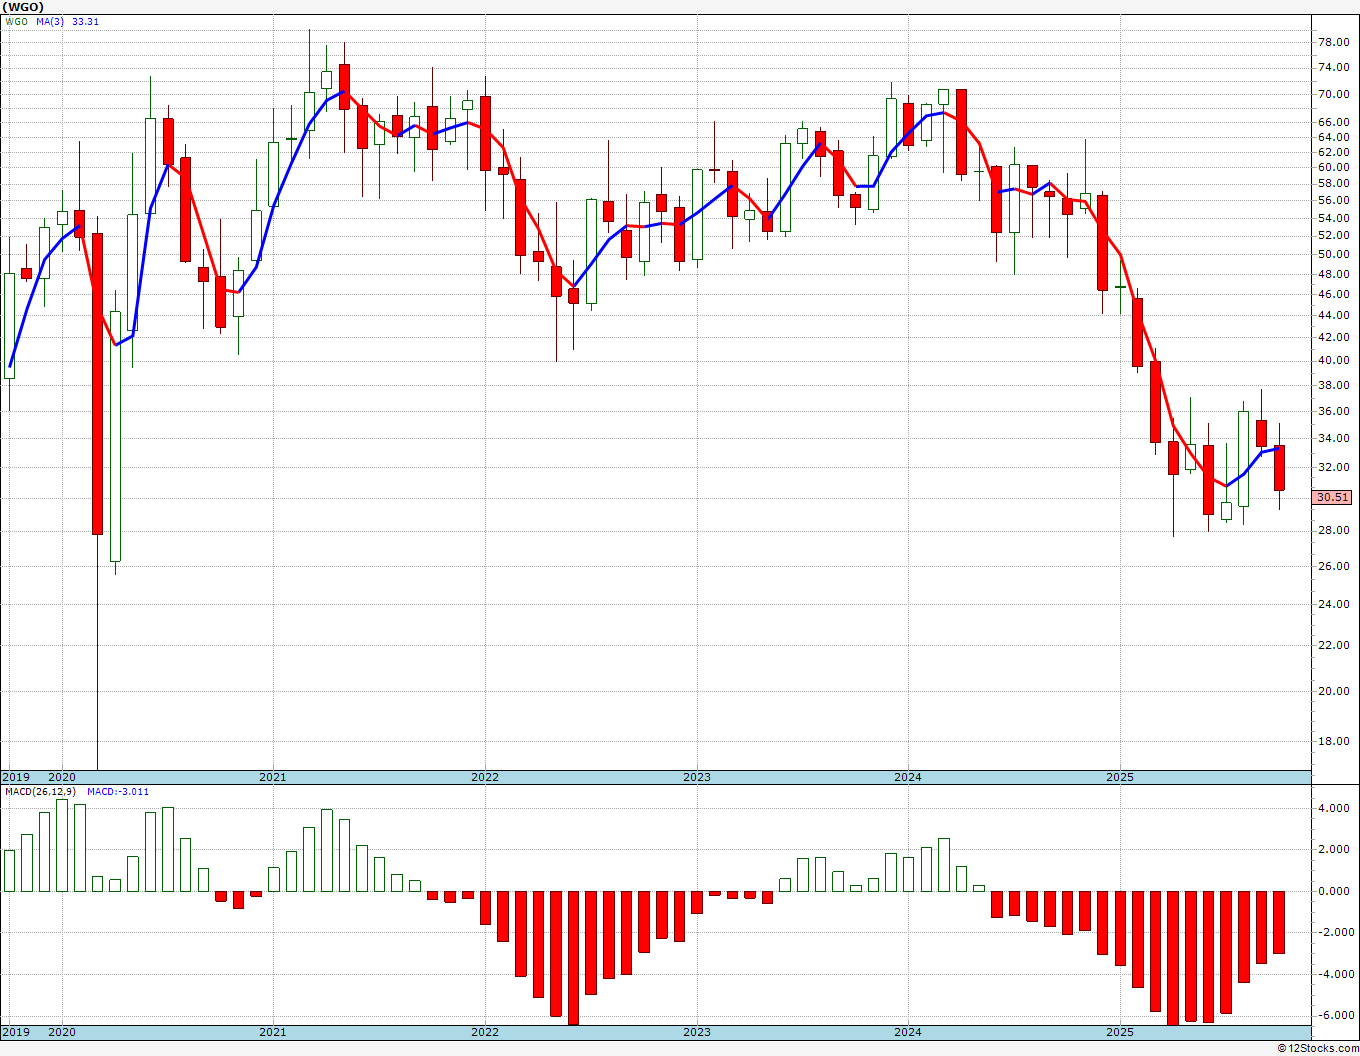This screenshot has width=1360, height=1056.
Task: Click the "50.00" price axis label
Action: point(1333,255)
